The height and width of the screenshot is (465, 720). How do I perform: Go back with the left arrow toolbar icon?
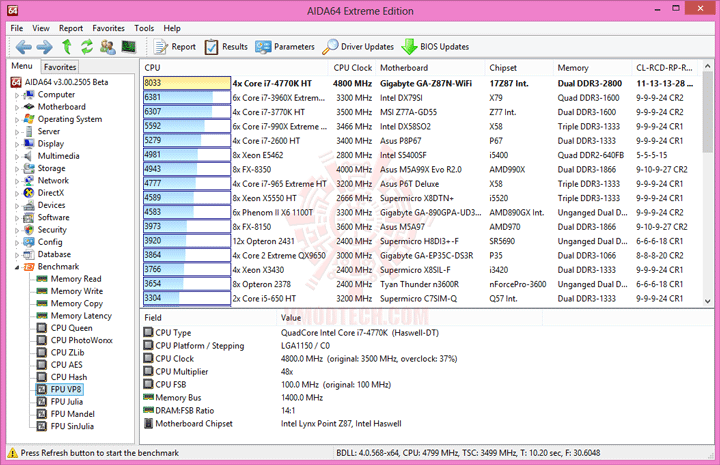23,47
